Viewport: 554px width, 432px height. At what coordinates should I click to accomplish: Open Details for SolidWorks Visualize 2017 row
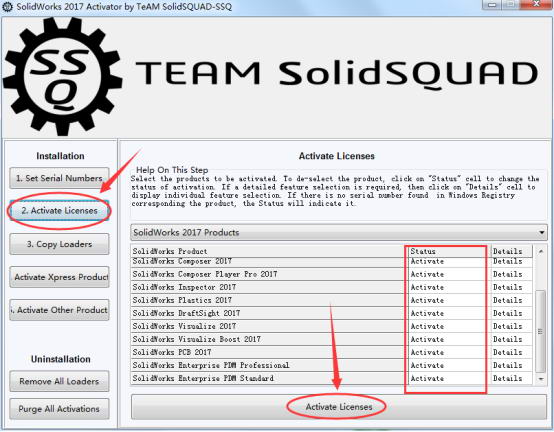(511, 327)
